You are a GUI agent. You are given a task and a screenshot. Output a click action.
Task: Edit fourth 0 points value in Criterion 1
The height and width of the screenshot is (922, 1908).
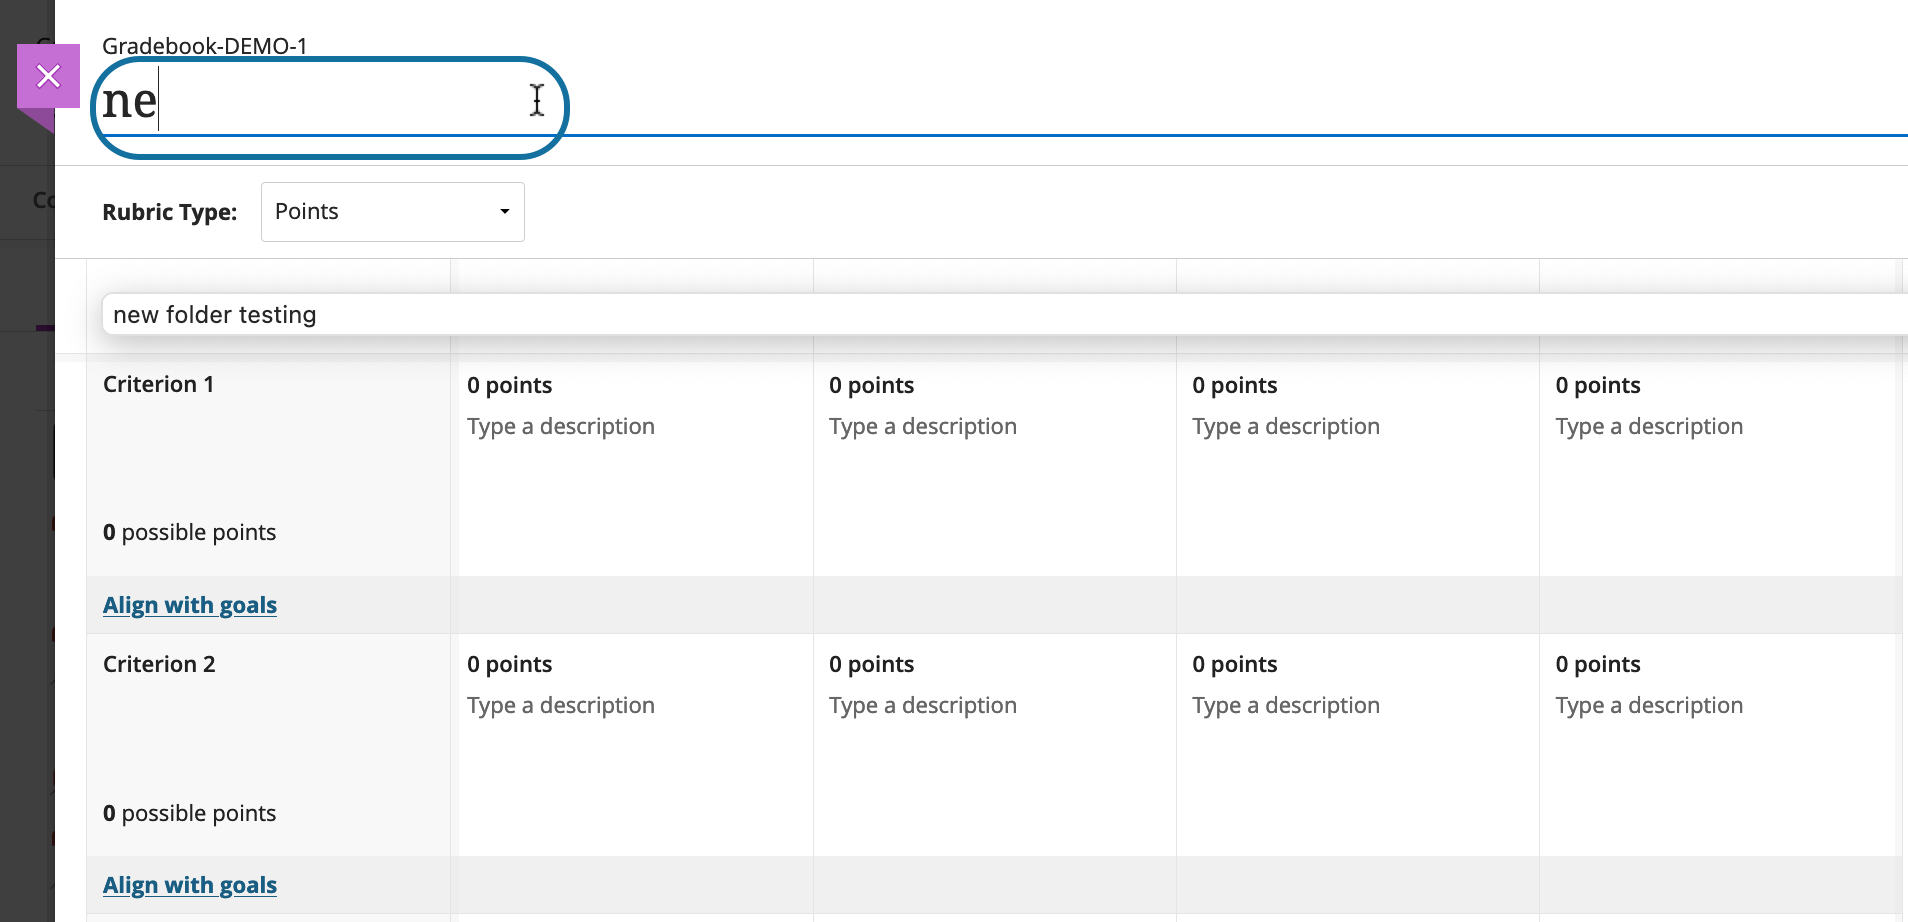[x=1597, y=386]
